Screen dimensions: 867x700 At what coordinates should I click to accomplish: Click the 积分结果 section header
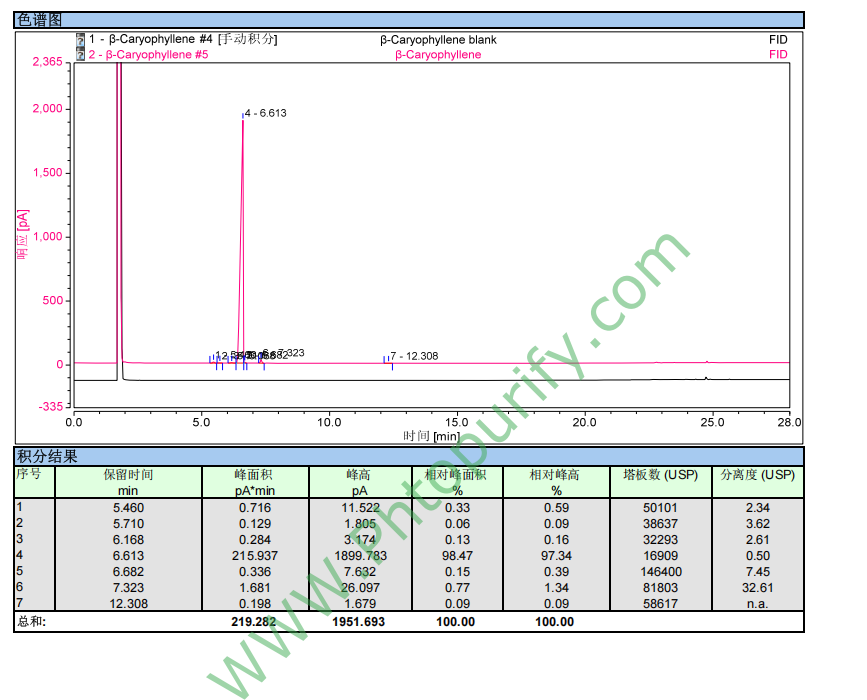(x=47, y=457)
